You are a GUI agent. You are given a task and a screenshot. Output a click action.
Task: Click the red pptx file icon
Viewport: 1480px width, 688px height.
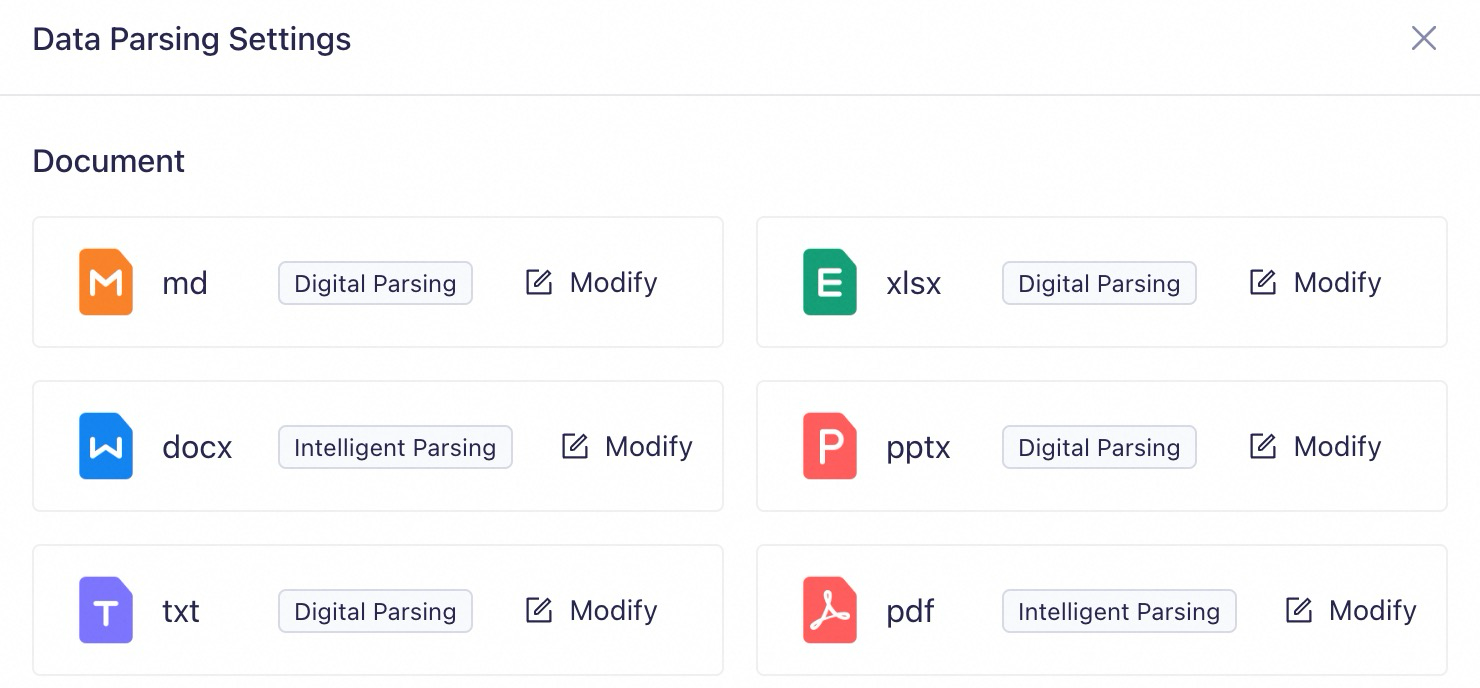pyautogui.click(x=830, y=446)
